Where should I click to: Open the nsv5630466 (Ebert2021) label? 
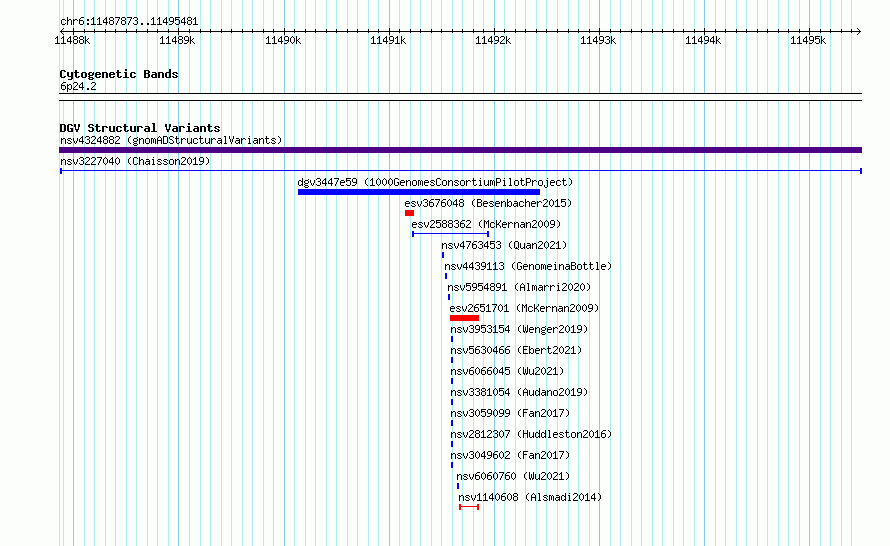tap(517, 350)
